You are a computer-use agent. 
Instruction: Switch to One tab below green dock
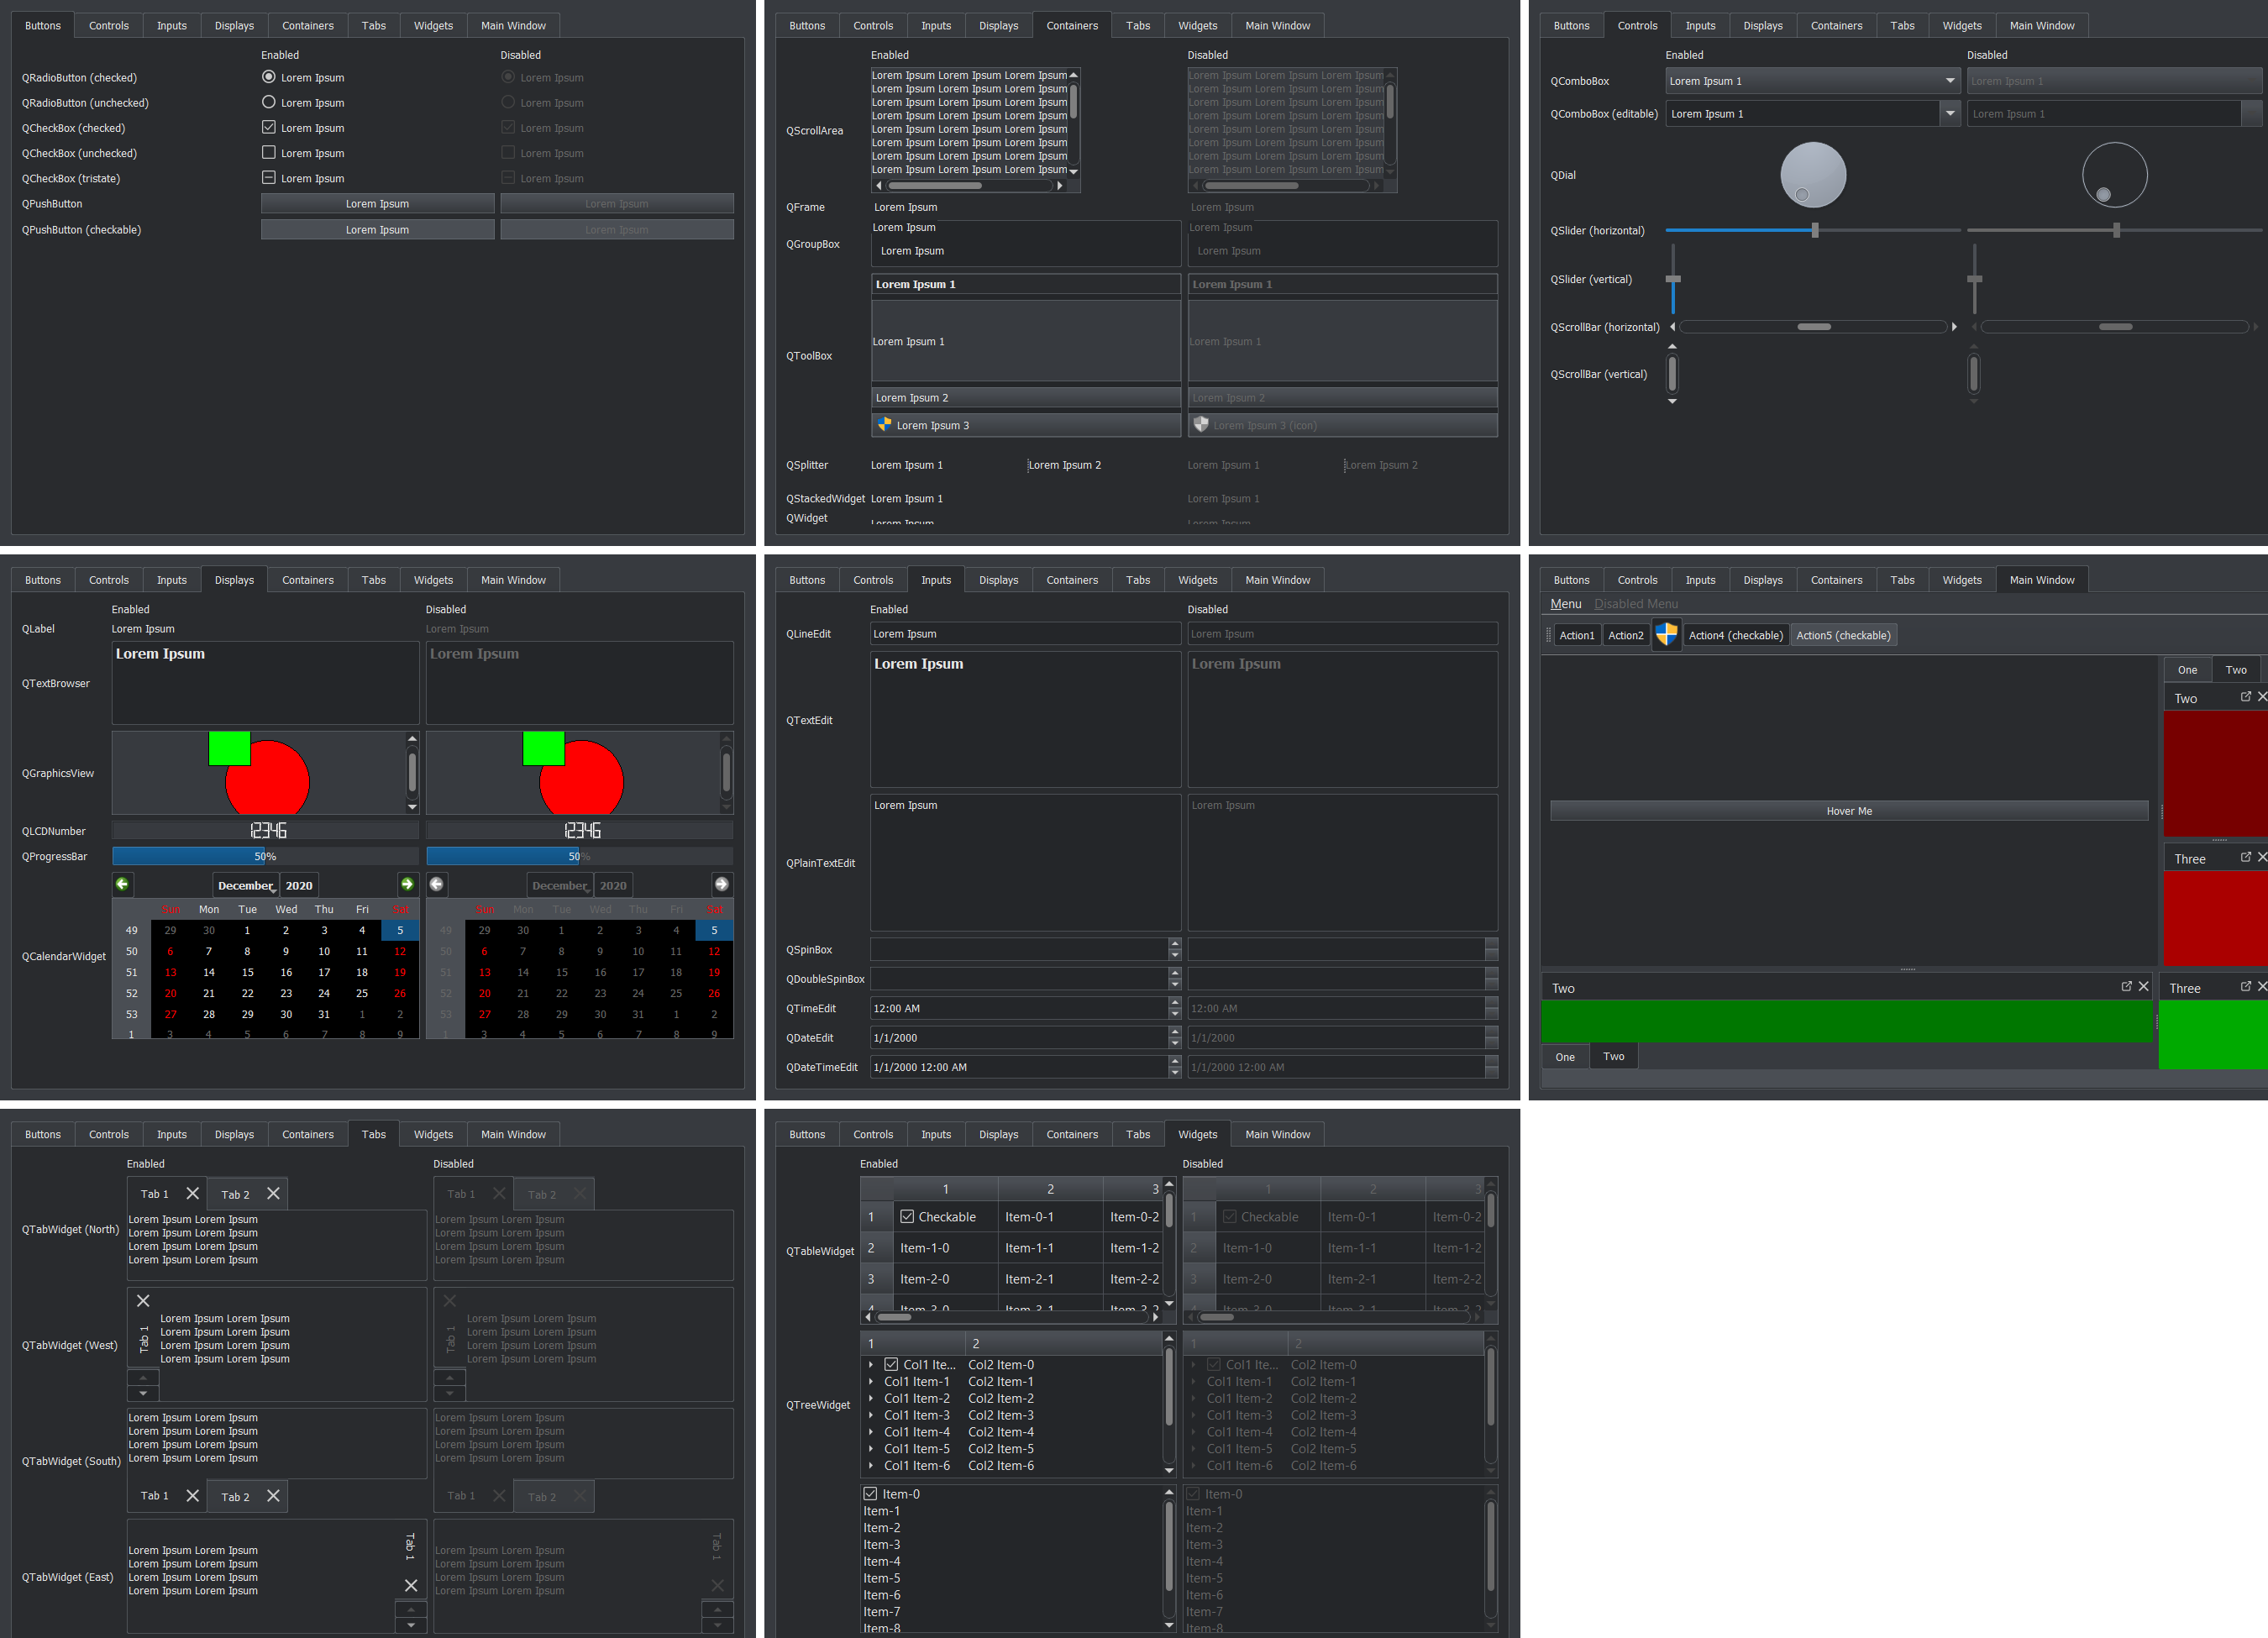click(x=1564, y=1057)
